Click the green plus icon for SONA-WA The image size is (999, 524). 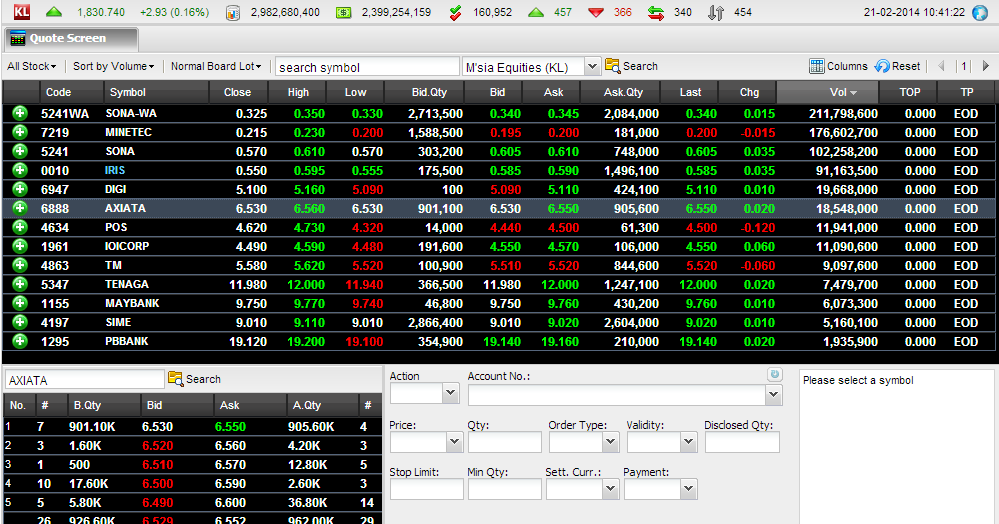20,113
